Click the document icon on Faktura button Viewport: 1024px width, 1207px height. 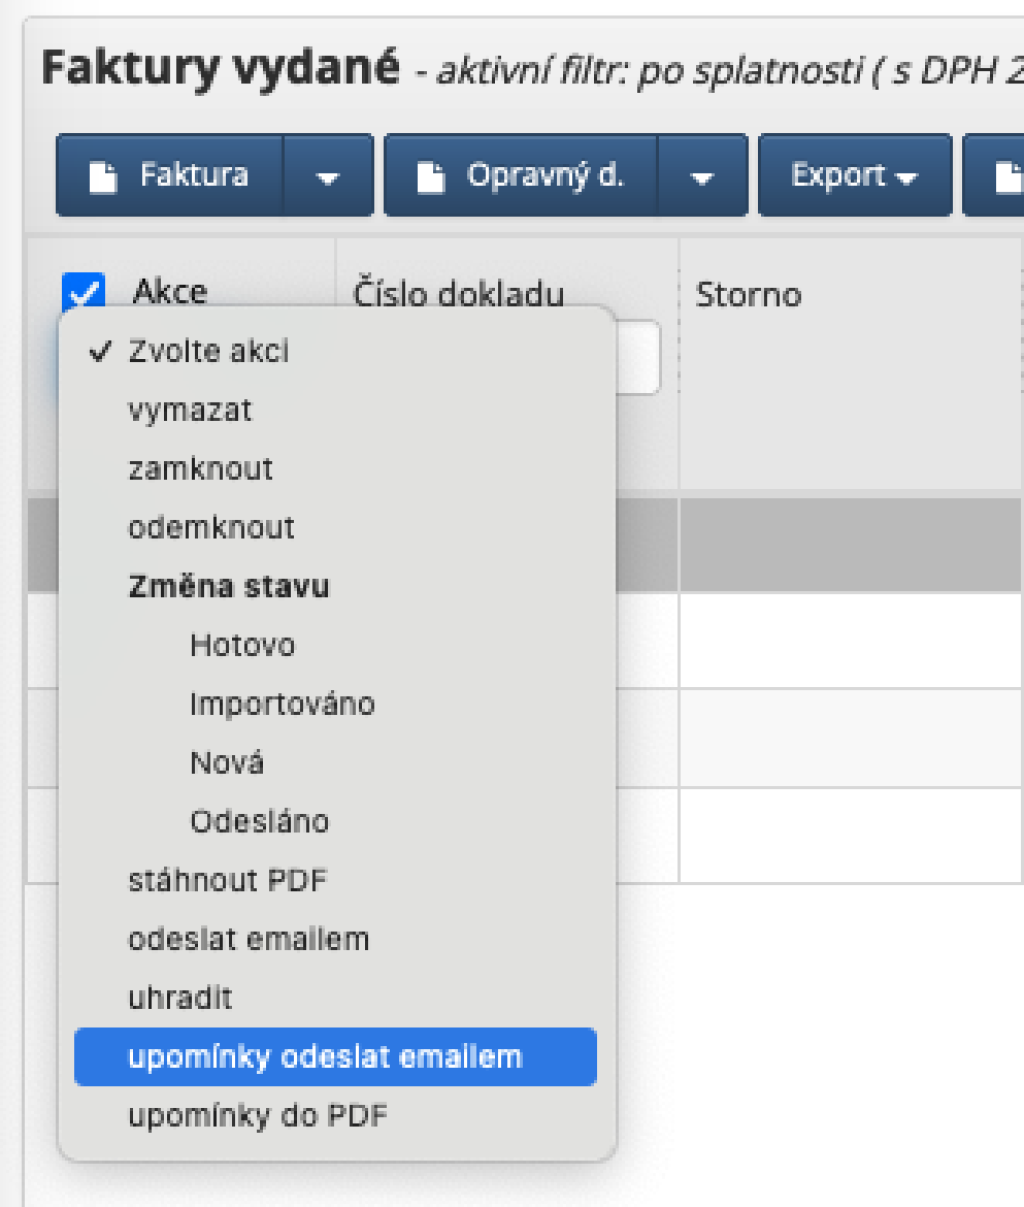tap(104, 177)
